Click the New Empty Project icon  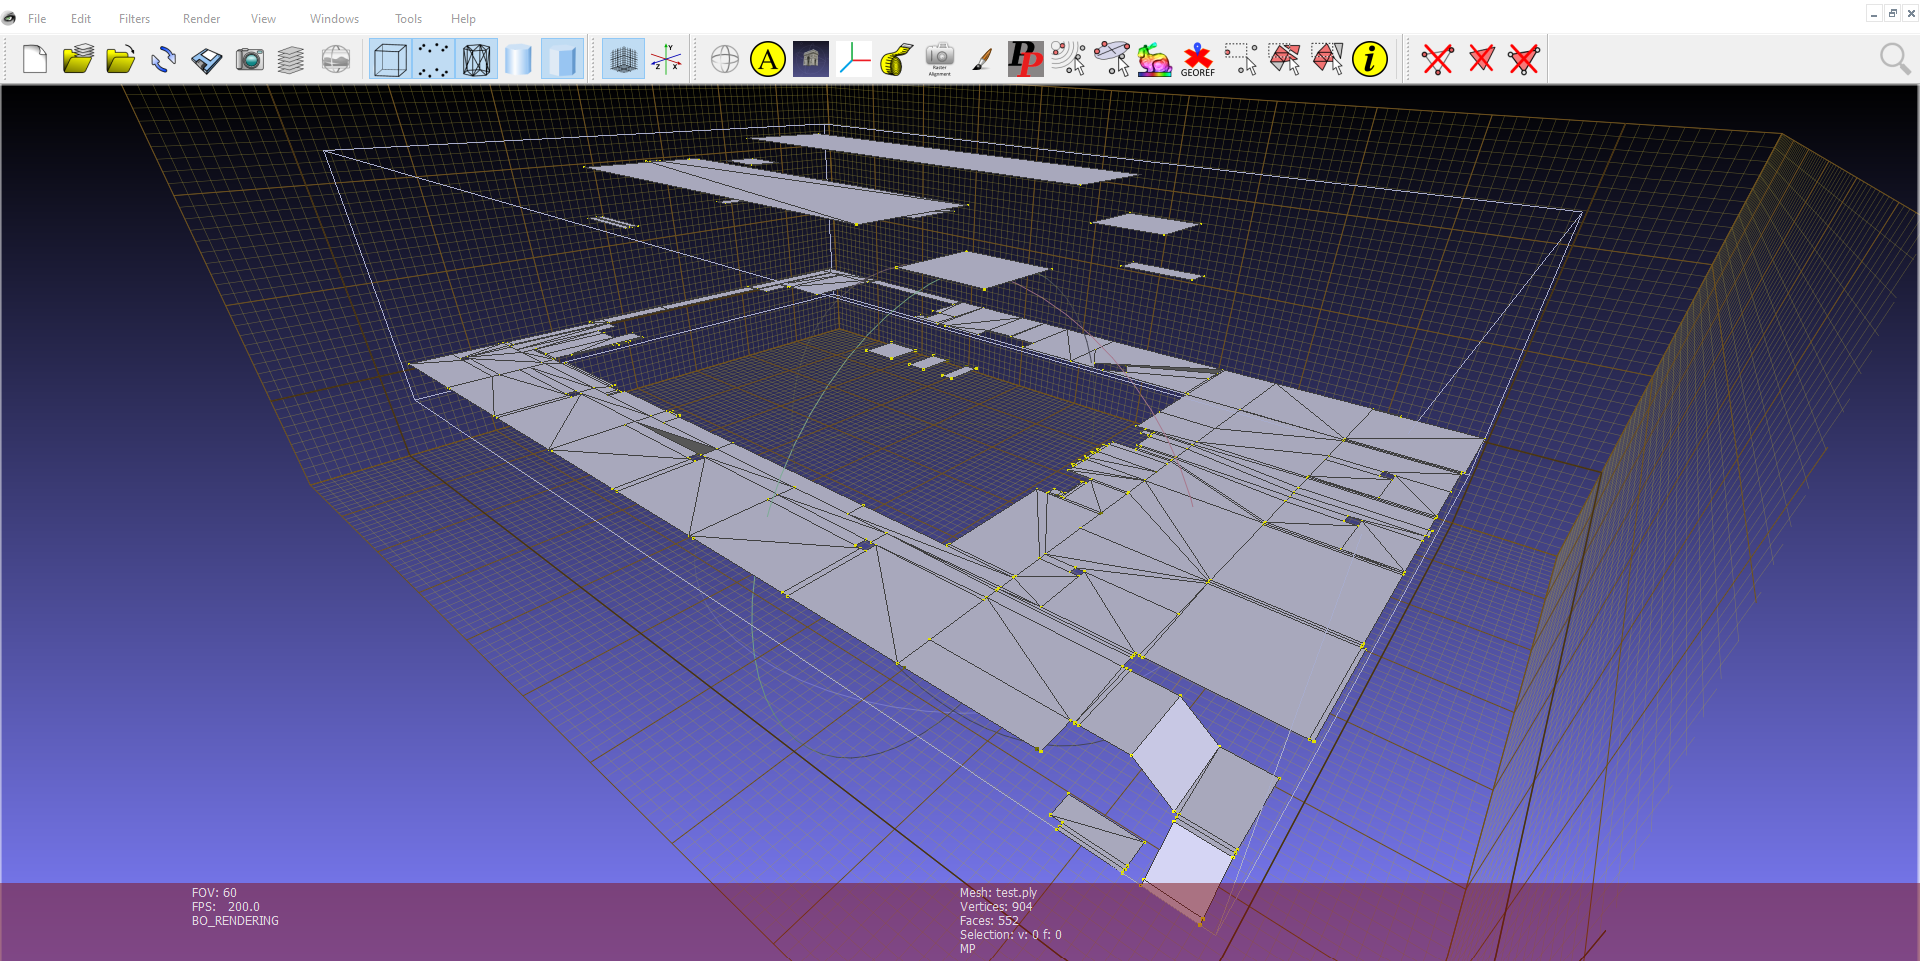35,60
